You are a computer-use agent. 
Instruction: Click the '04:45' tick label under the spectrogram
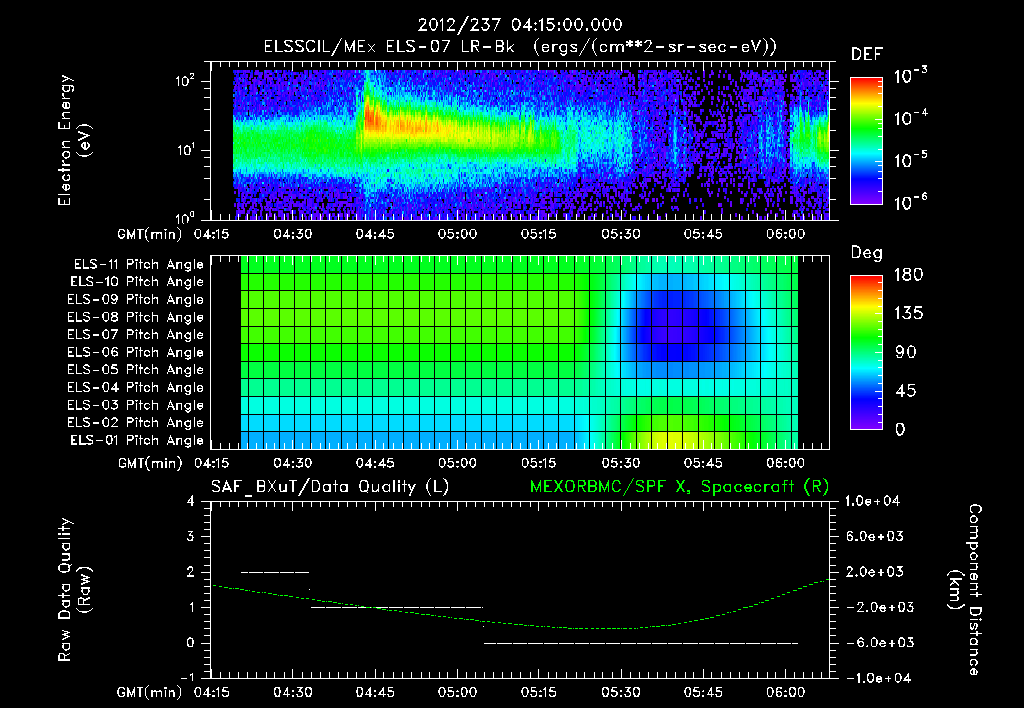(375, 234)
